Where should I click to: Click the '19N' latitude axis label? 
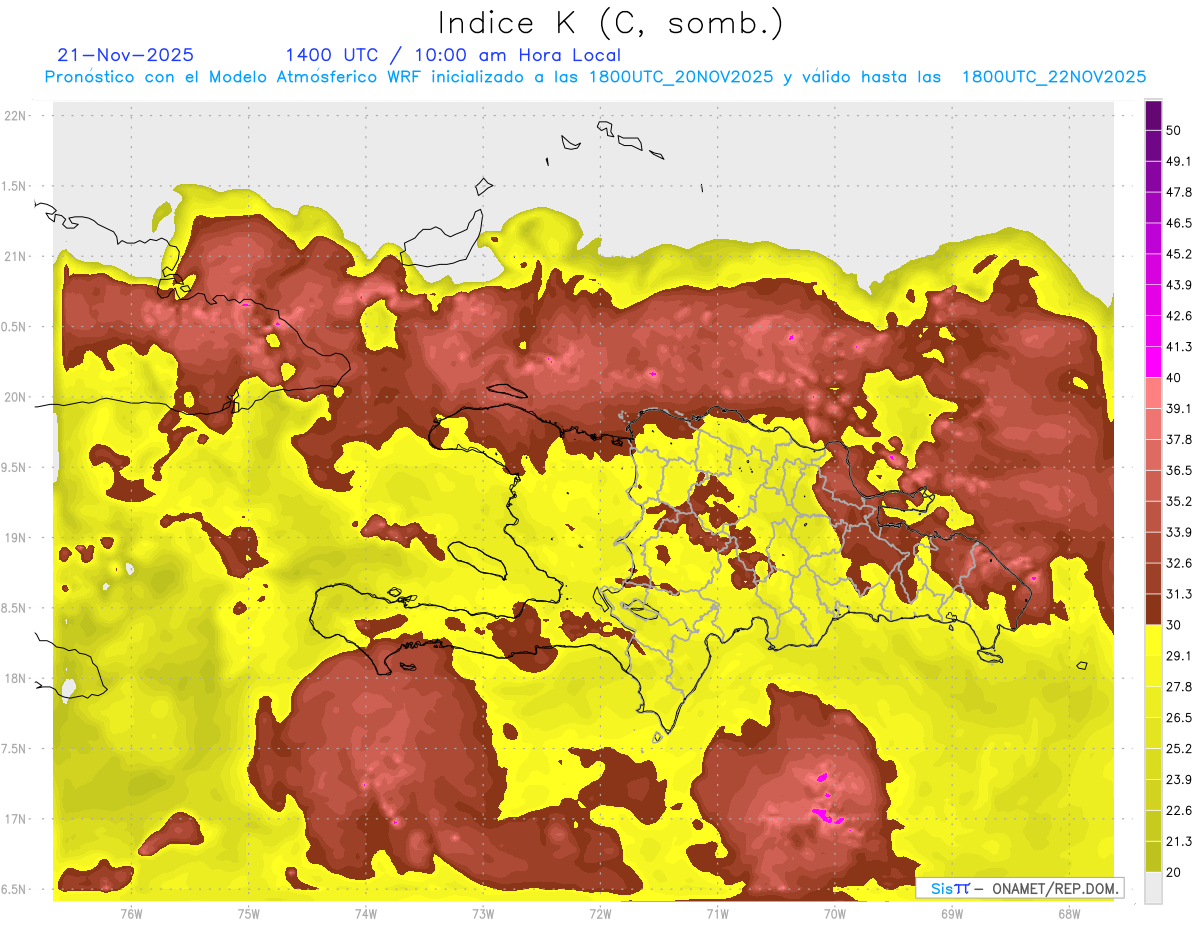coord(17,538)
